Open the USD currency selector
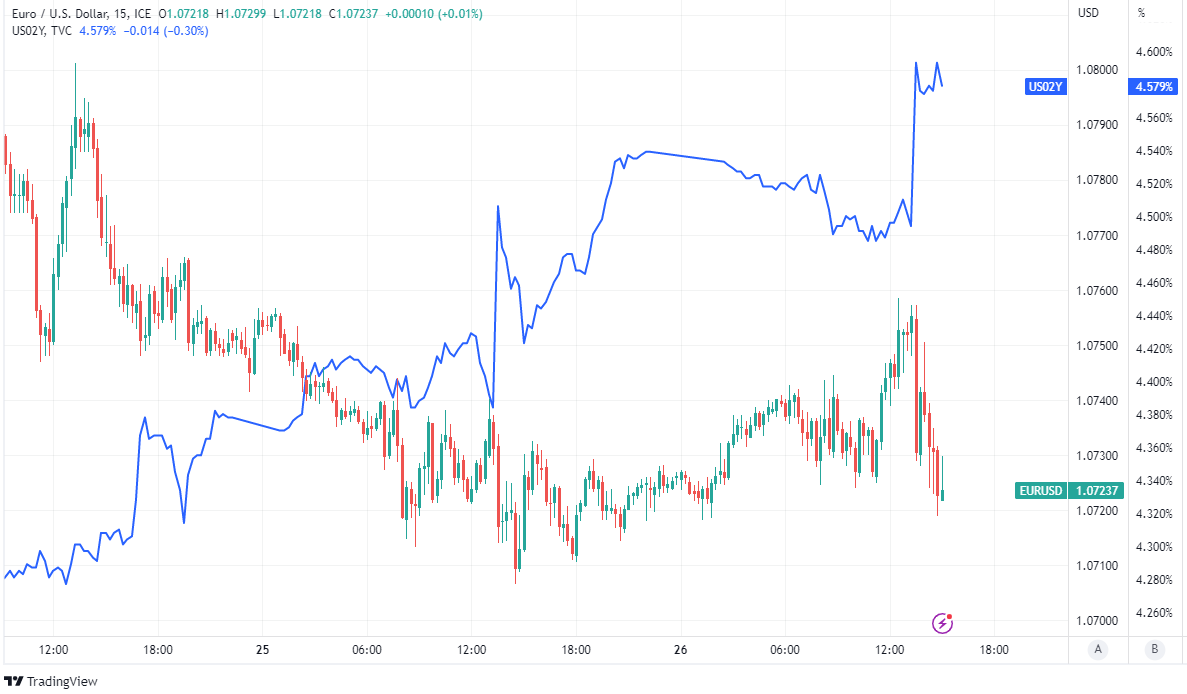The height and width of the screenshot is (694, 1187). tap(1088, 13)
